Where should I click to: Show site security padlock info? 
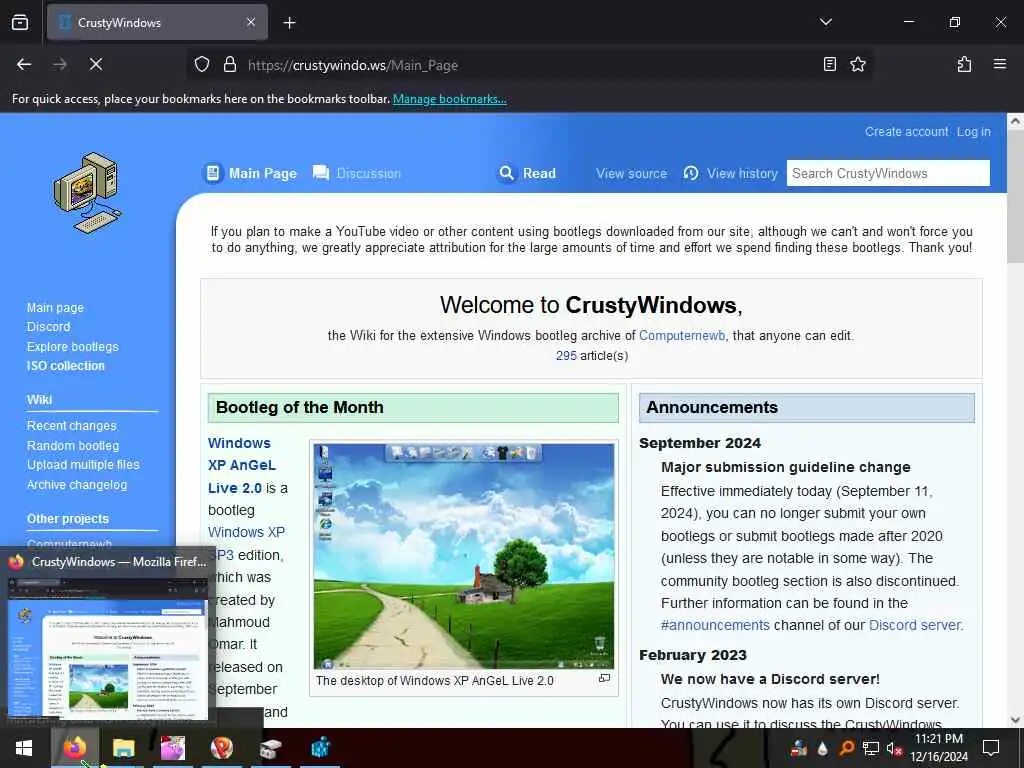[x=229, y=64]
